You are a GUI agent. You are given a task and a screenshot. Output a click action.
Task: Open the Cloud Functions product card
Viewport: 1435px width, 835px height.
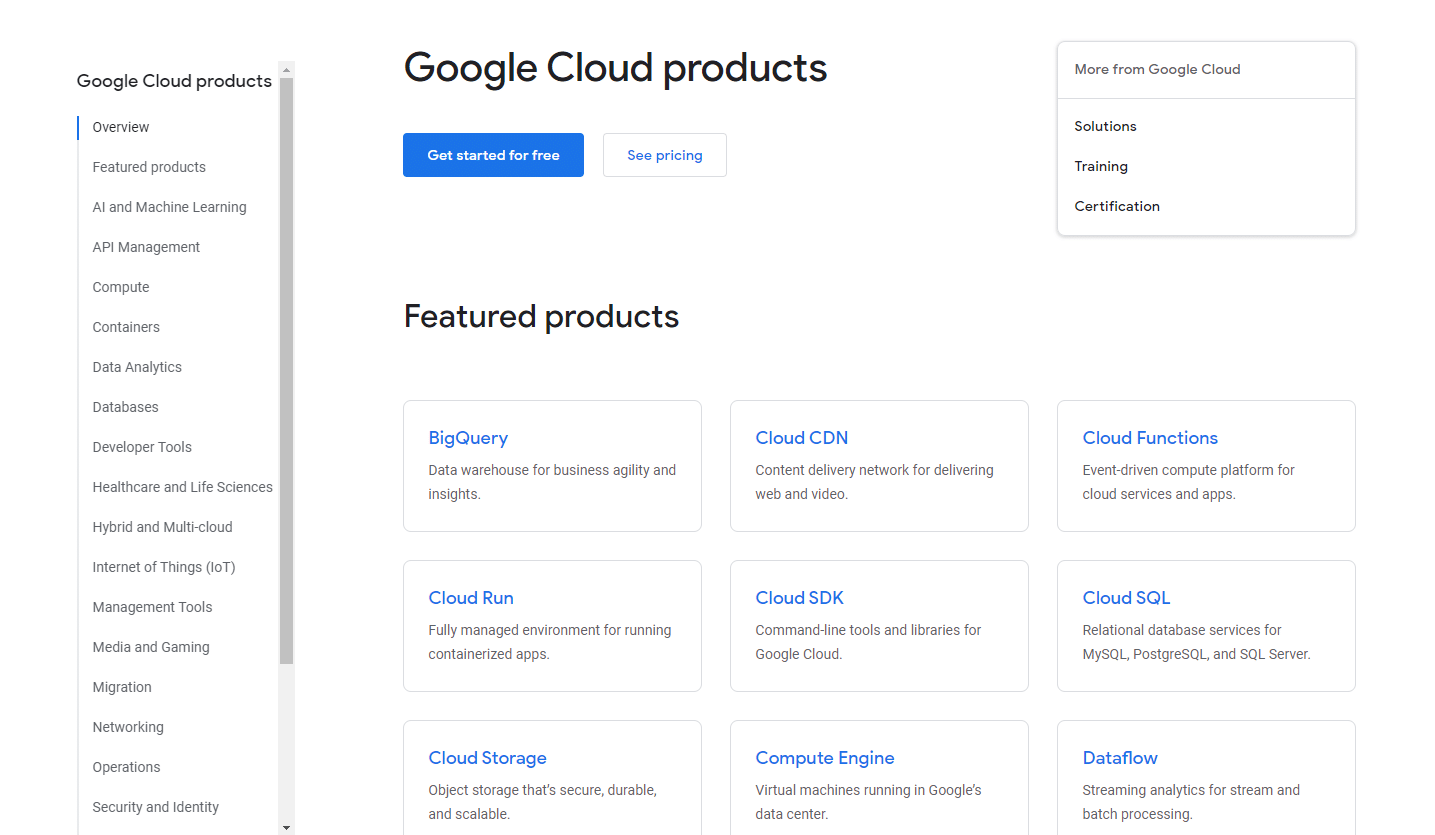[x=1150, y=437]
